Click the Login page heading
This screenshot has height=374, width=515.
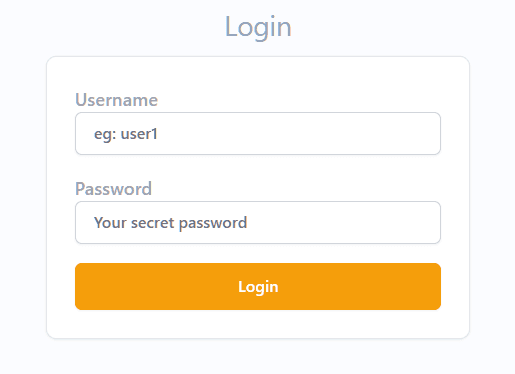(258, 27)
